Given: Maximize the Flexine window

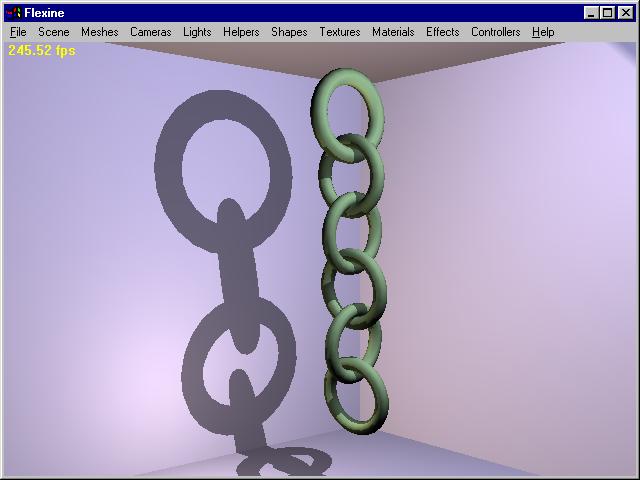Looking at the screenshot, I should click(607, 13).
